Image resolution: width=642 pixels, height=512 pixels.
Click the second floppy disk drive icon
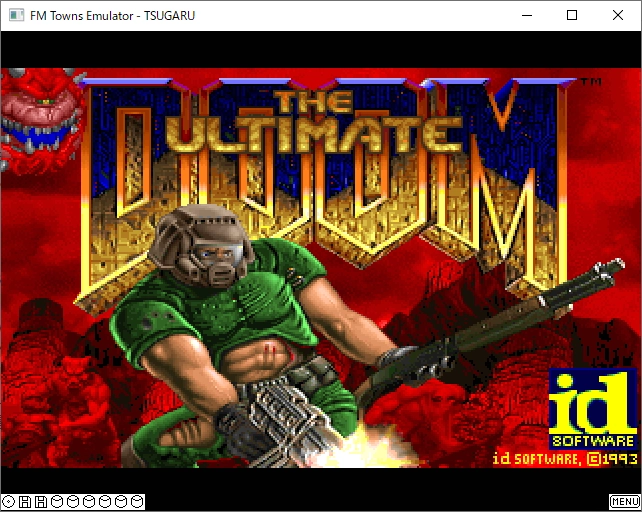(x=40, y=501)
